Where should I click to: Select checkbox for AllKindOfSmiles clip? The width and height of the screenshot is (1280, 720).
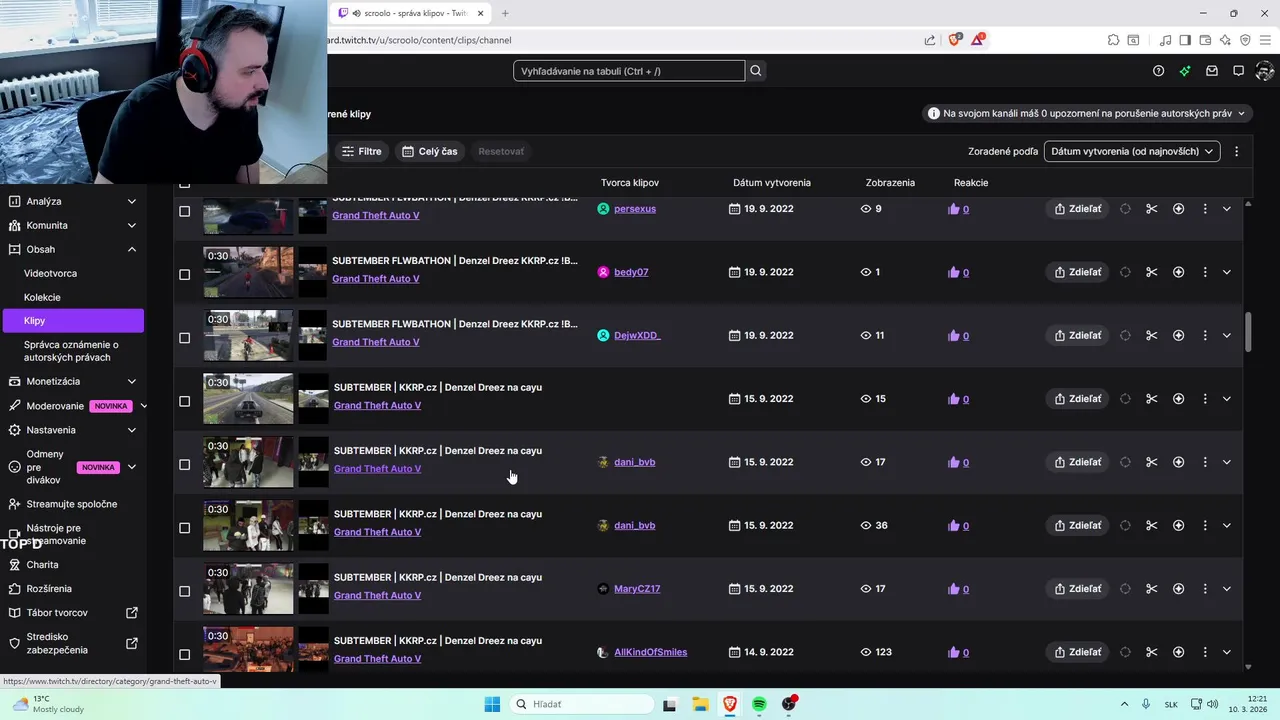click(184, 654)
